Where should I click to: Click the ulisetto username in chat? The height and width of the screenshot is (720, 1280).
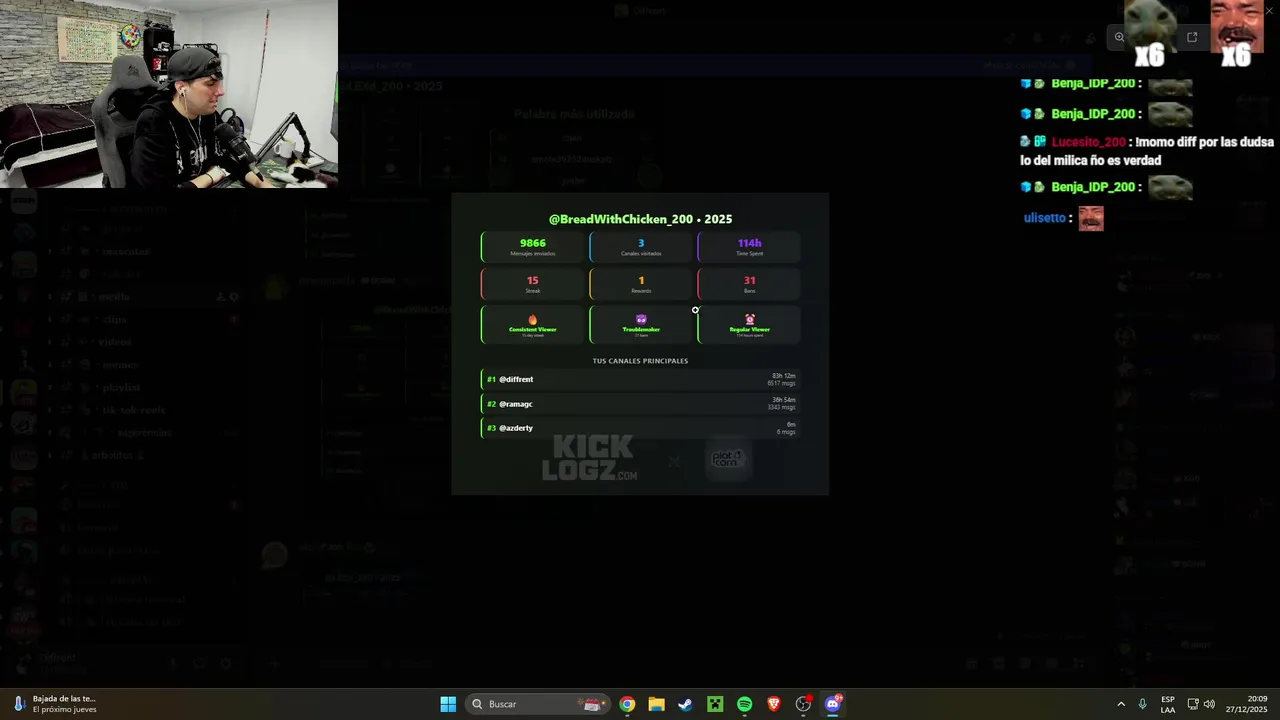(x=1045, y=218)
